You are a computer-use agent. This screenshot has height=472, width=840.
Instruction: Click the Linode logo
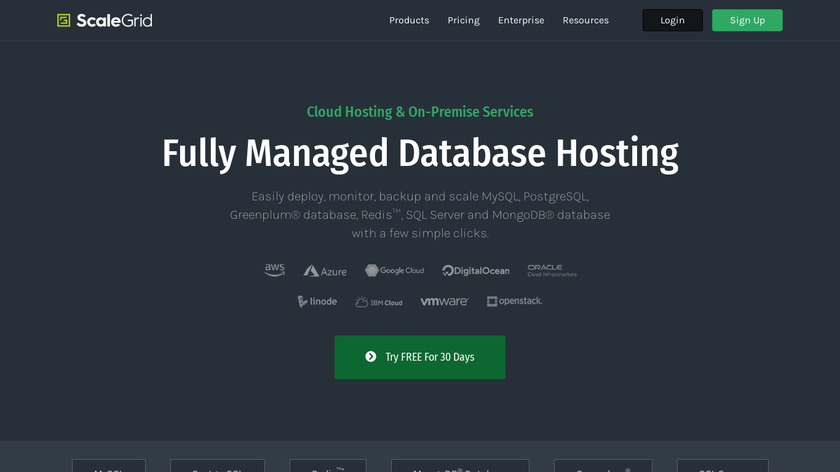coord(317,302)
